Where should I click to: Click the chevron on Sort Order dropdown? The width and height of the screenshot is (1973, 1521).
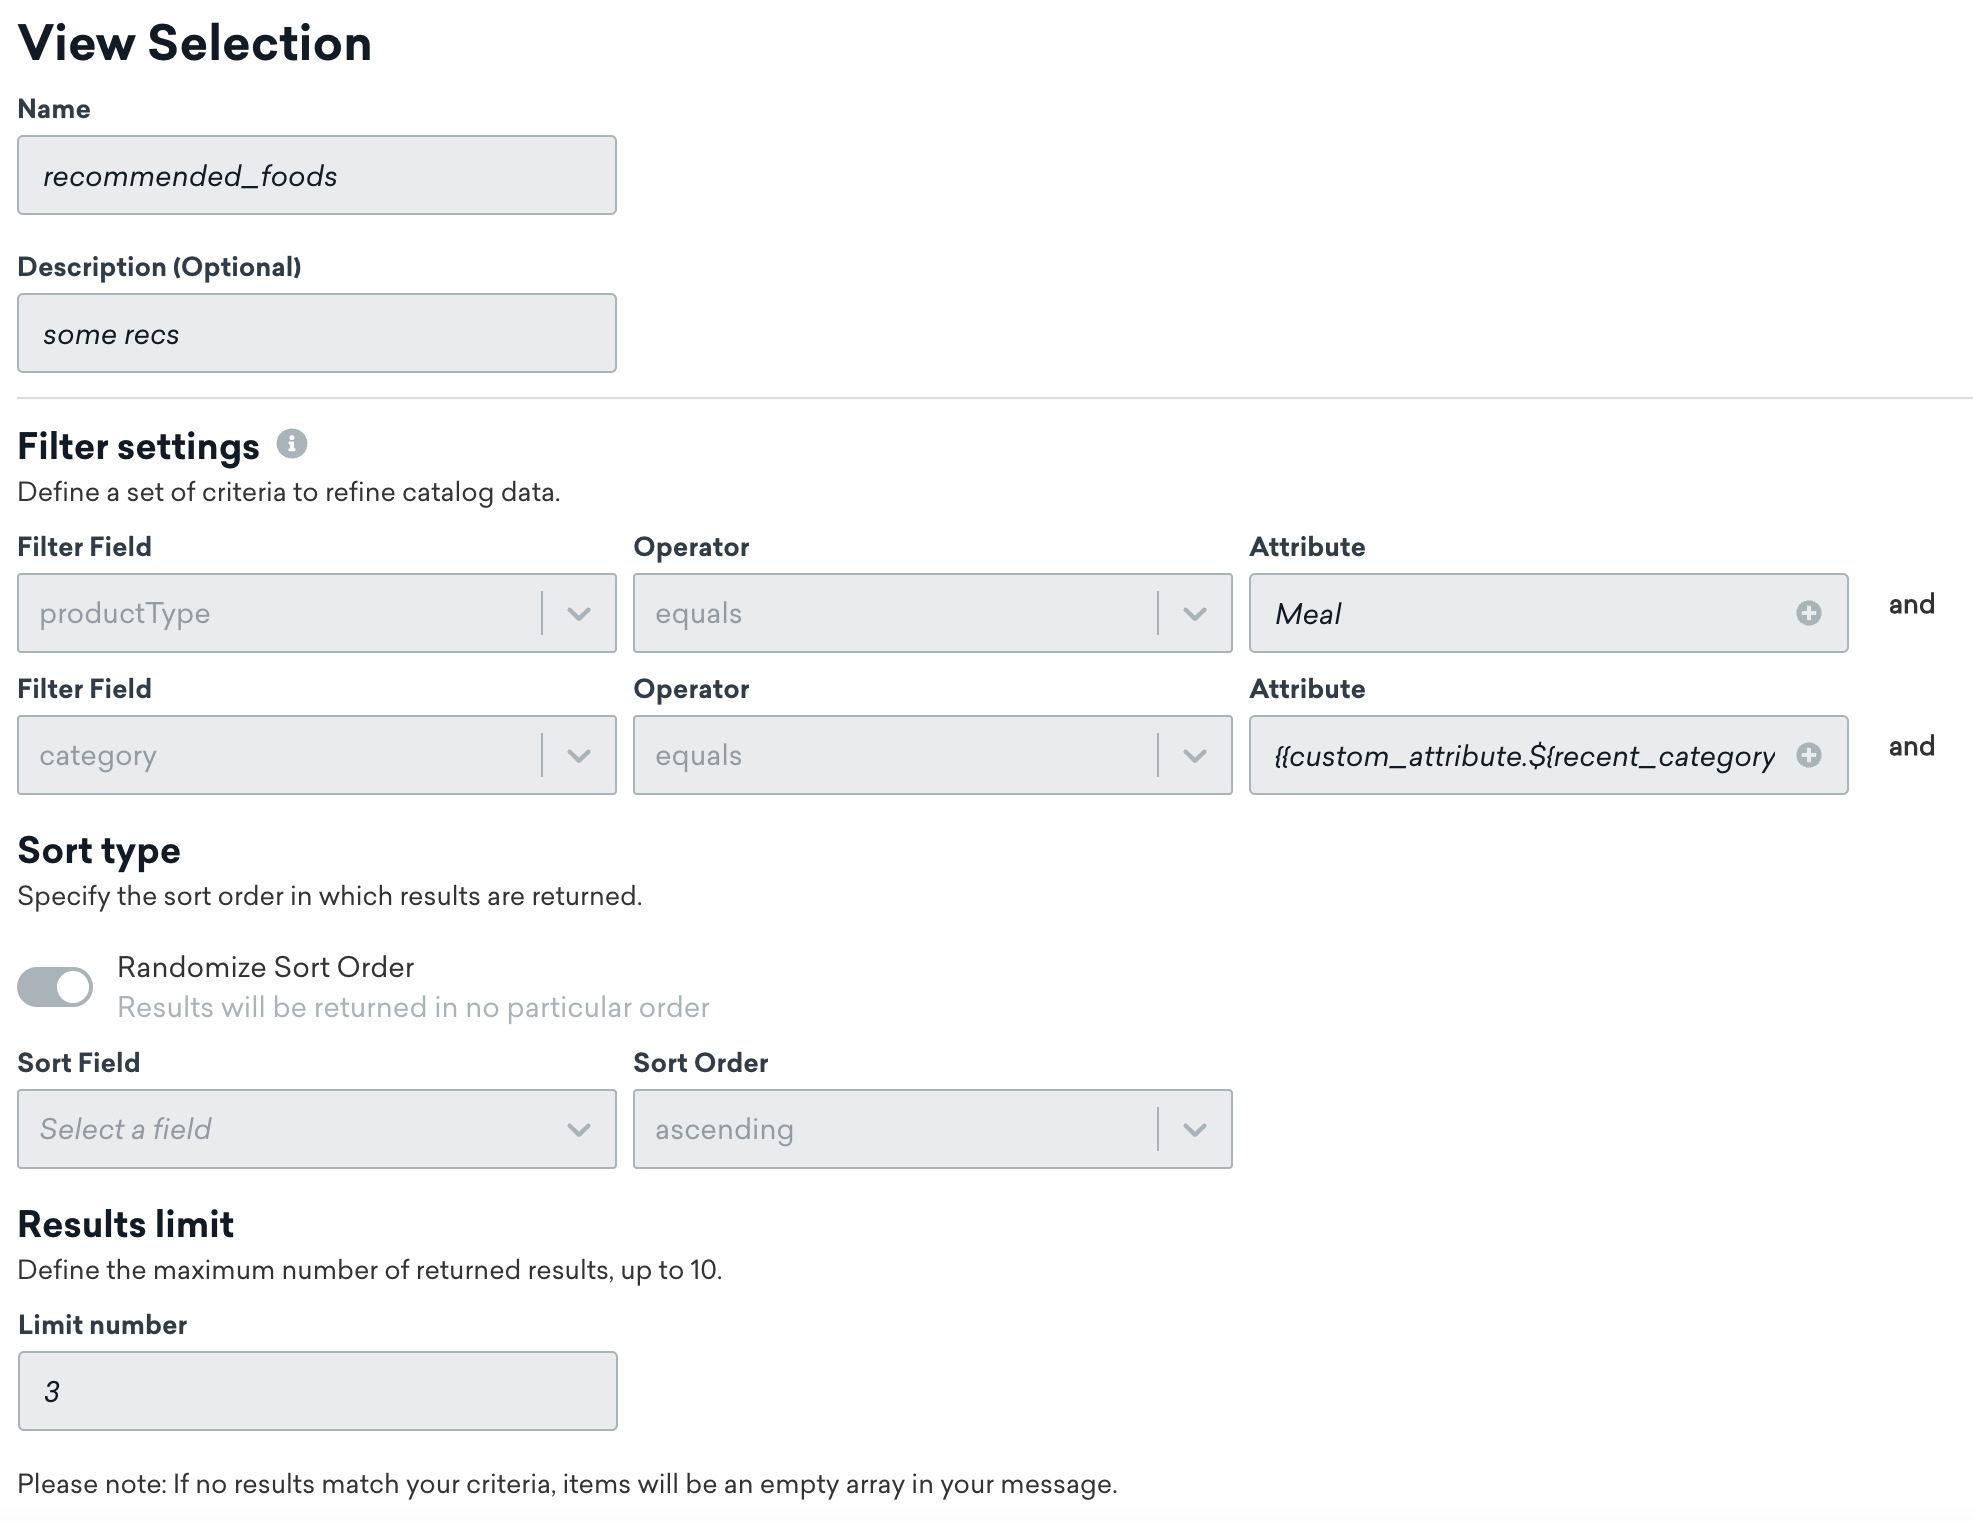pos(1195,1129)
